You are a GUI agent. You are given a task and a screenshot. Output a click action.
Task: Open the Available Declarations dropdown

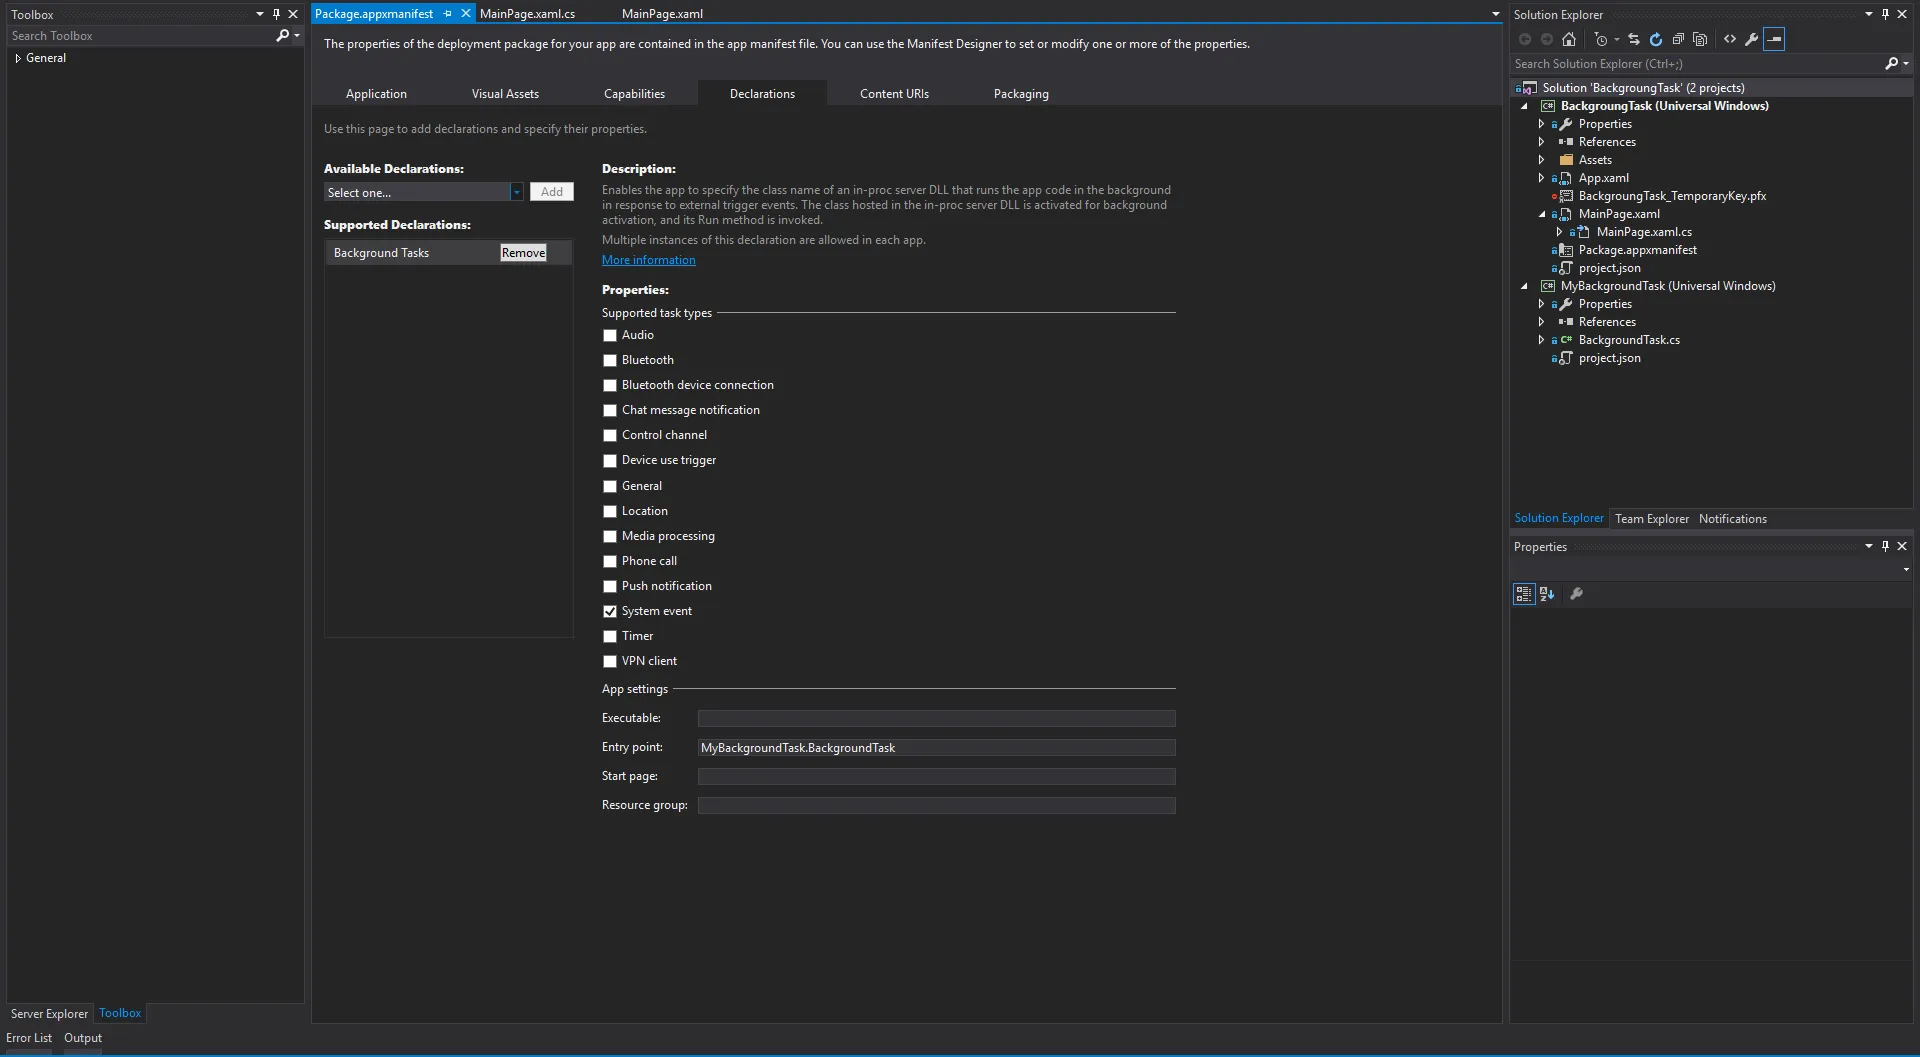[516, 192]
